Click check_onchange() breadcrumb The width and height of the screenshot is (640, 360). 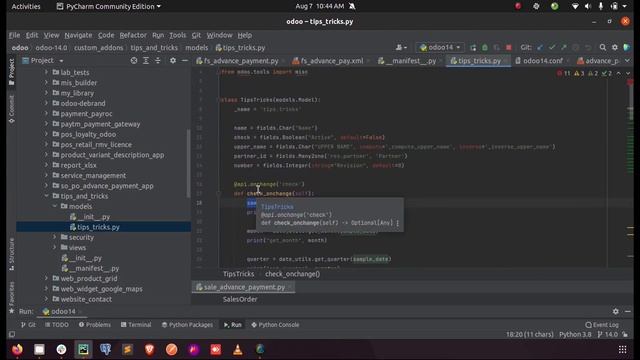pyautogui.click(x=292, y=274)
